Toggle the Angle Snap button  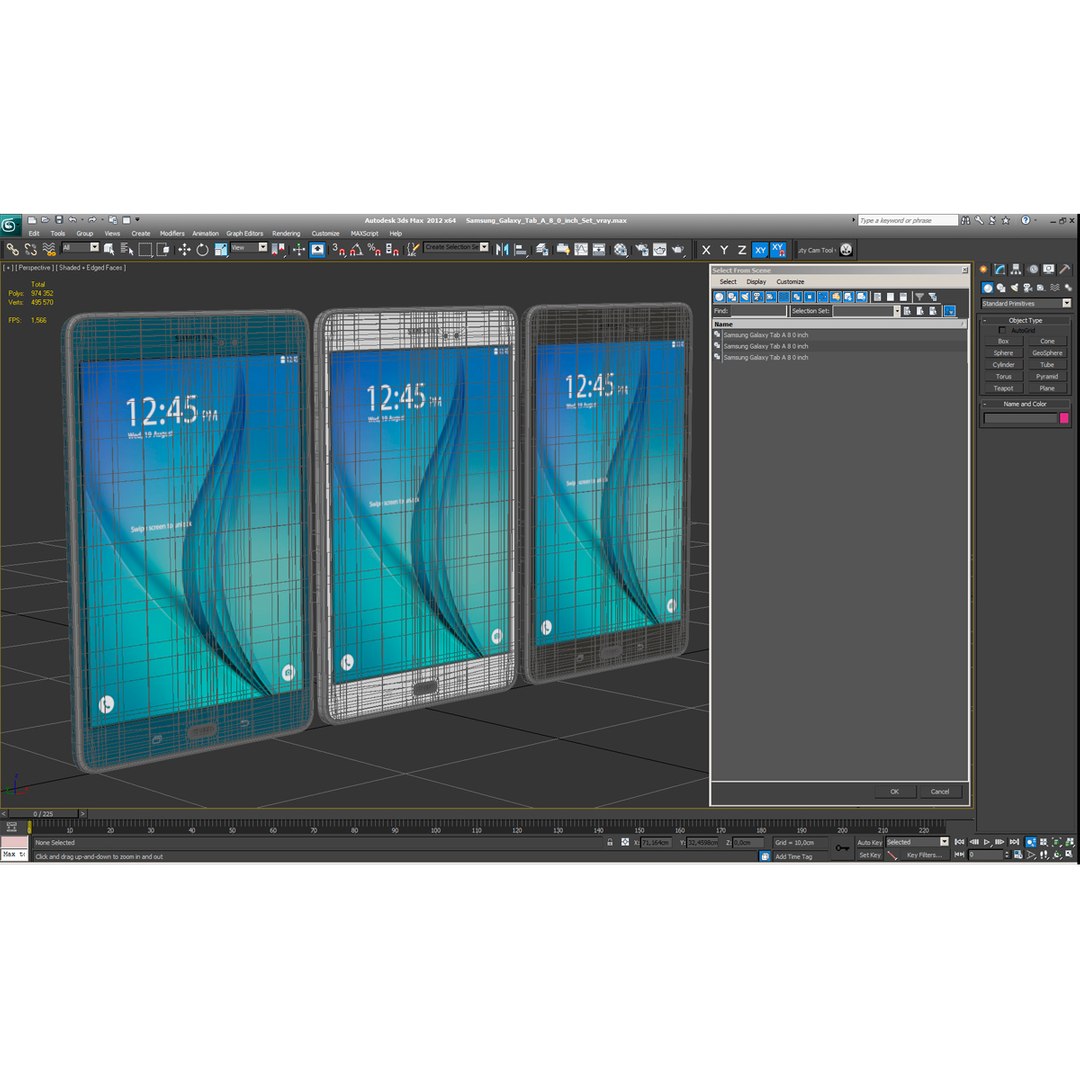(356, 249)
